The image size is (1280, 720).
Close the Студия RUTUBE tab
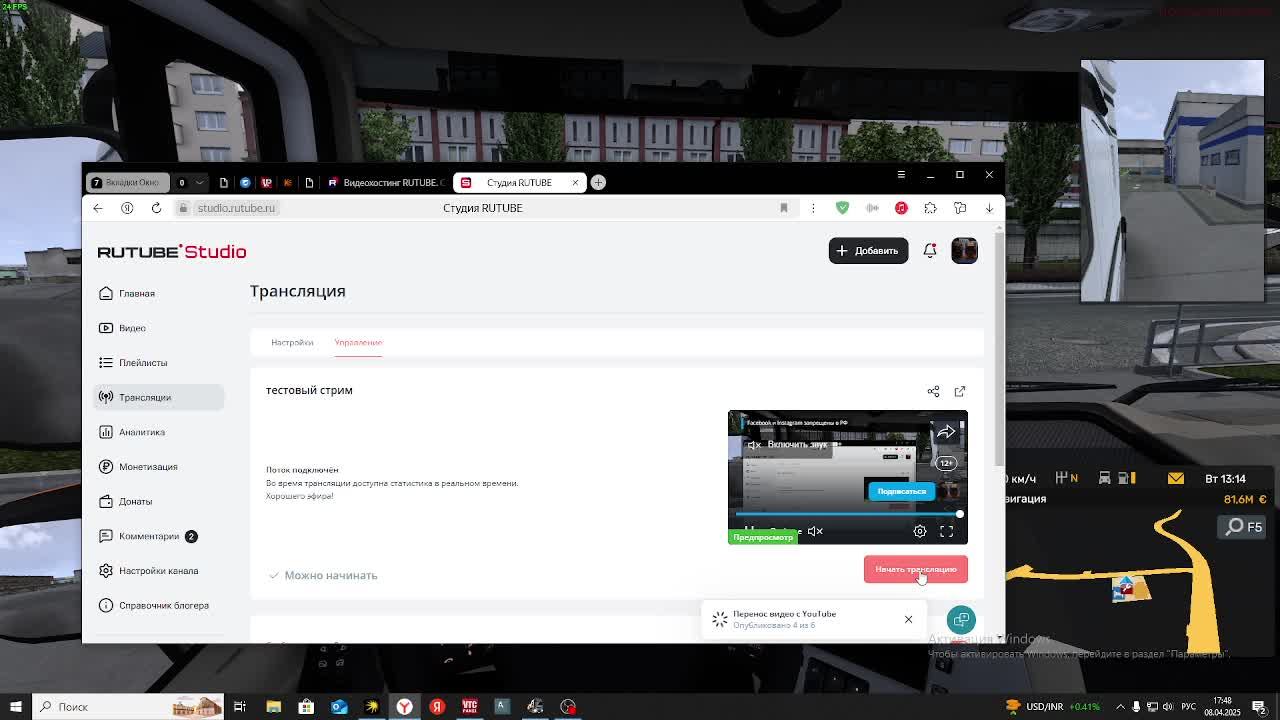tap(575, 182)
